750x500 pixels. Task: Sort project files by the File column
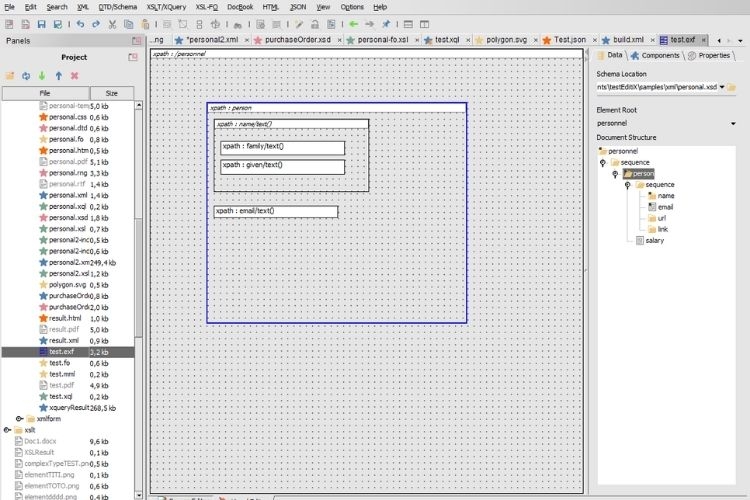[x=45, y=93]
